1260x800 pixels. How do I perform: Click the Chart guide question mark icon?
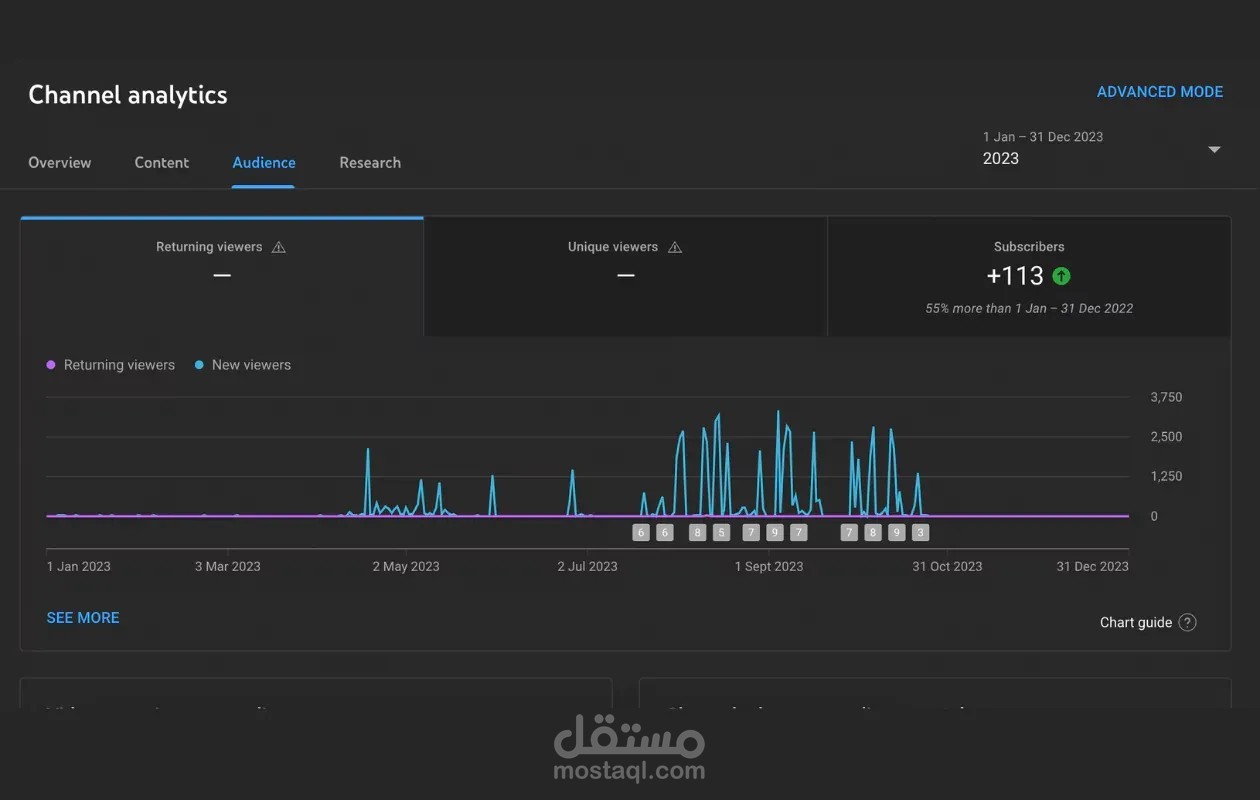pos(1187,622)
